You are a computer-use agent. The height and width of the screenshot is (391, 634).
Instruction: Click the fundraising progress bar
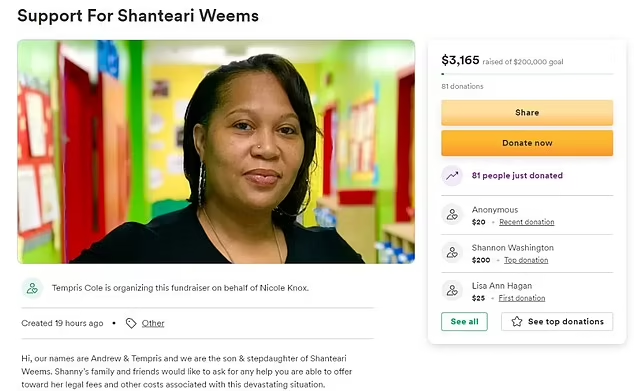coord(527,74)
